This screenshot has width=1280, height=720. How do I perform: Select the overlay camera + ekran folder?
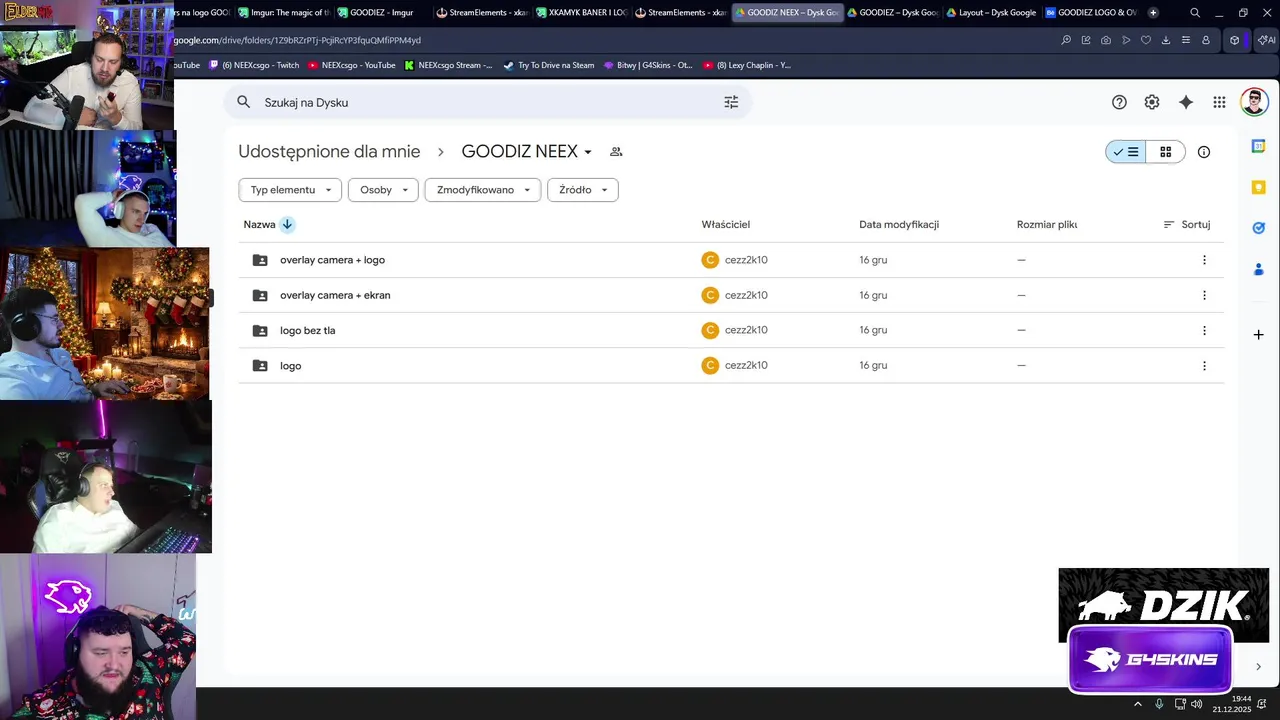[731, 295]
